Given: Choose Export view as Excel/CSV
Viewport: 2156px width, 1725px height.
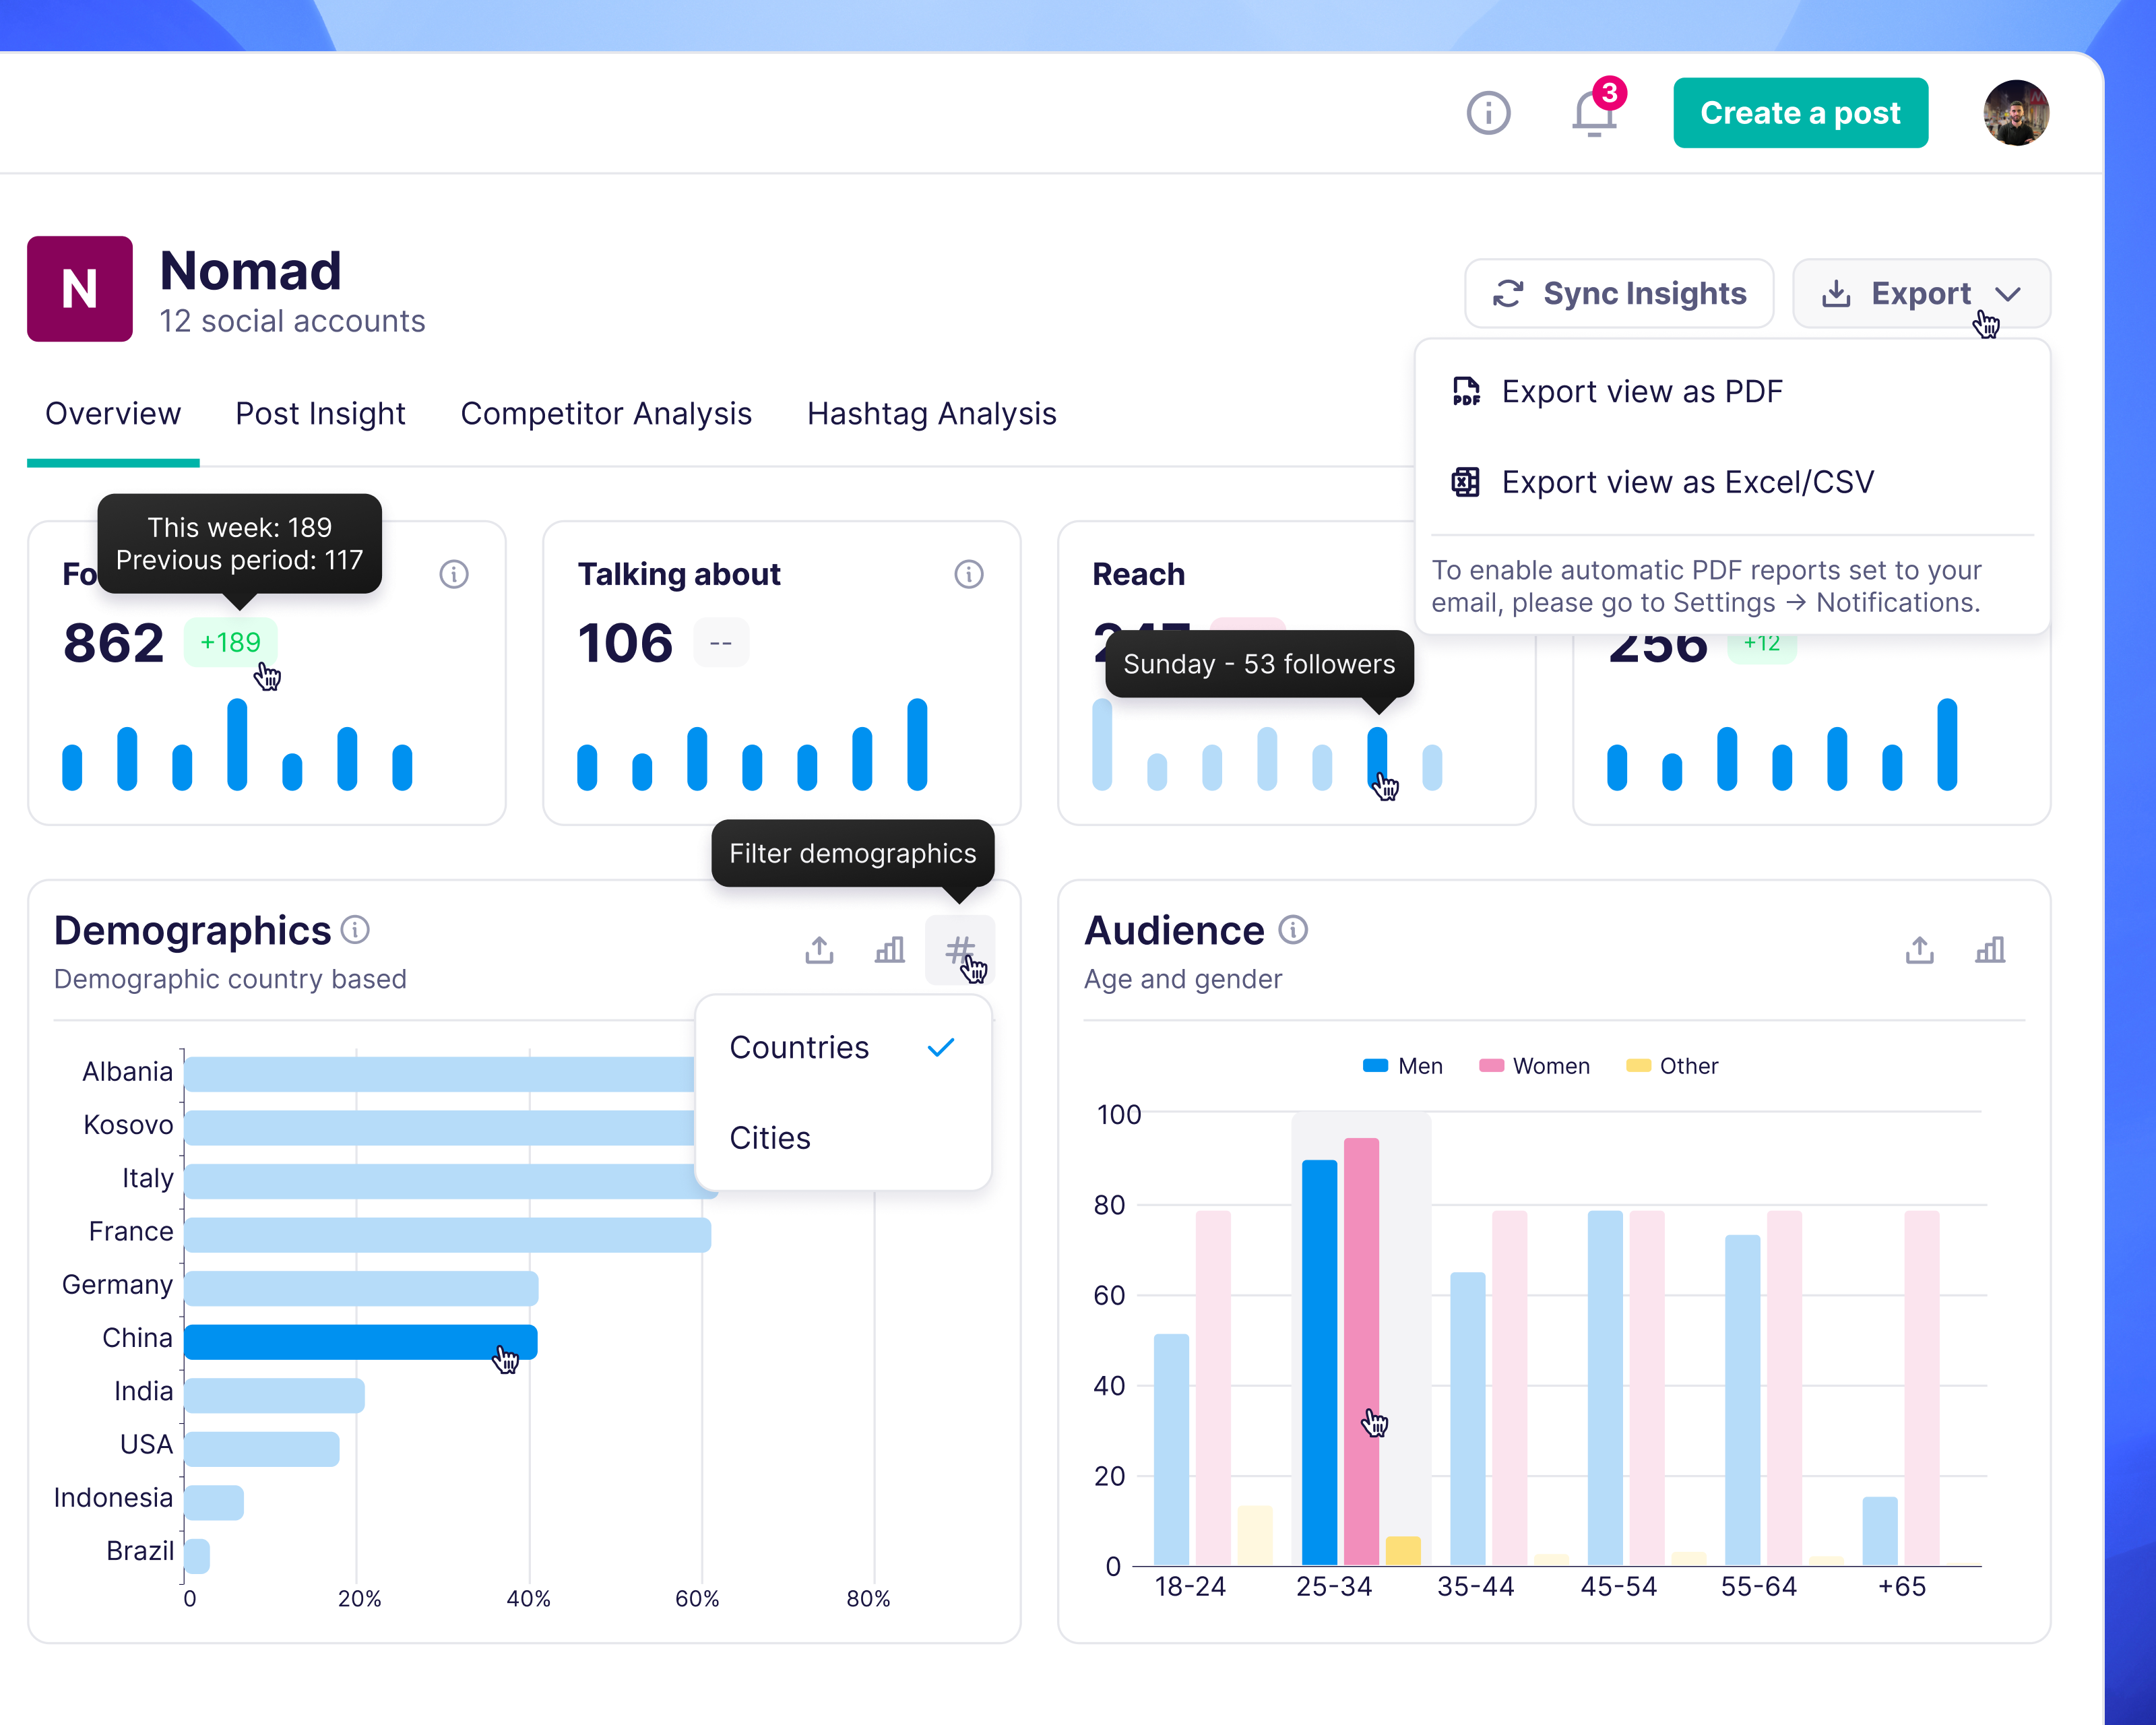Looking at the screenshot, I should (1687, 482).
